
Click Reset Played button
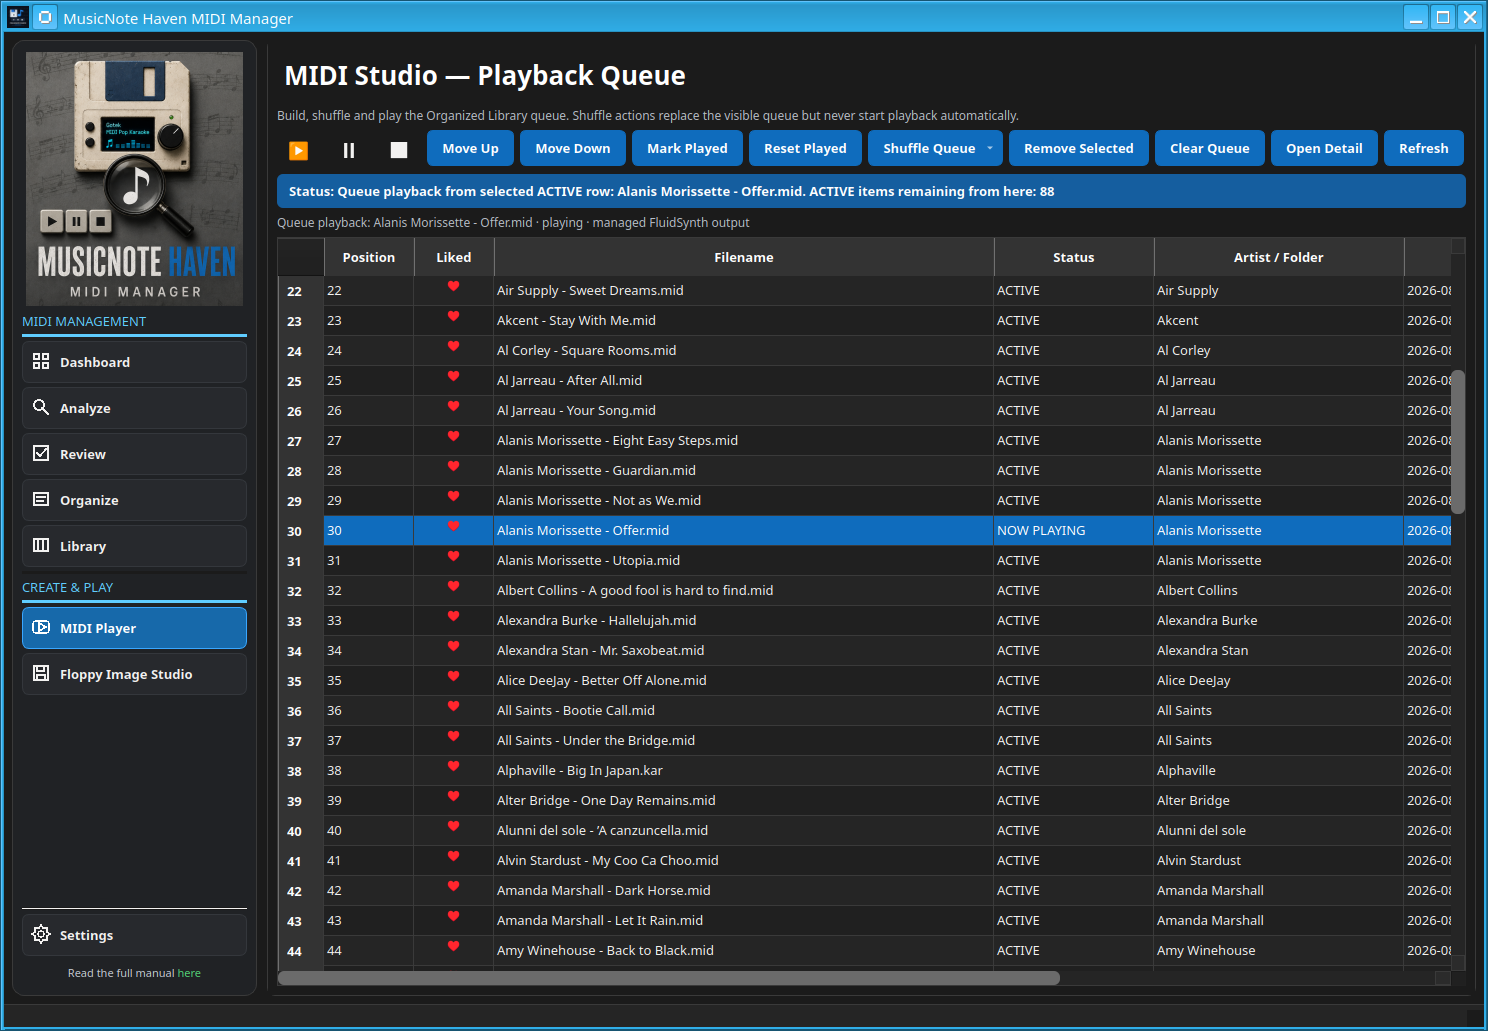pos(805,148)
